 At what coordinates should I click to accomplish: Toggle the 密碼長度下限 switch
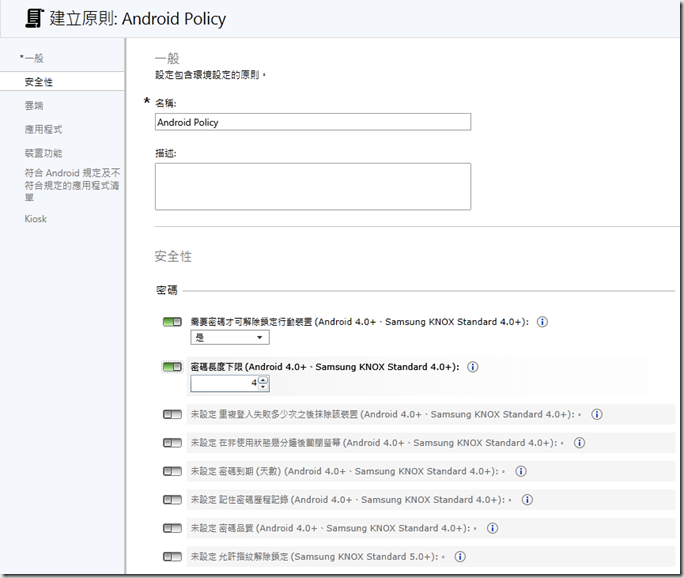[172, 367]
